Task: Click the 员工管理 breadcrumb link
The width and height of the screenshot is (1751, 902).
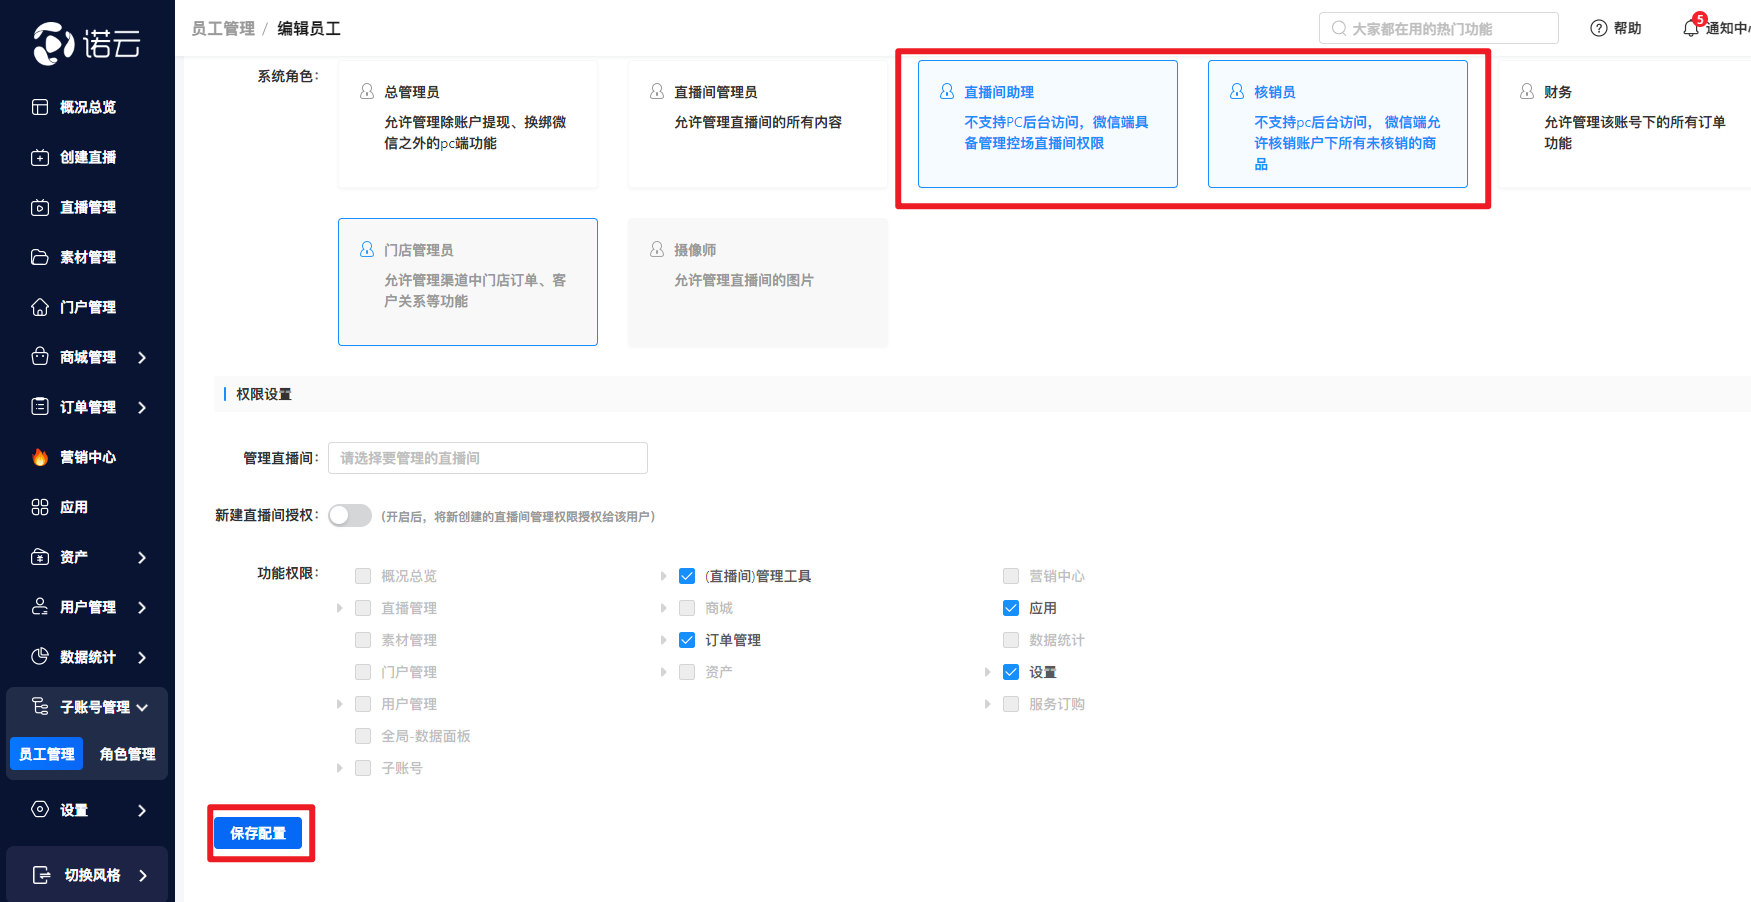Action: tap(223, 29)
